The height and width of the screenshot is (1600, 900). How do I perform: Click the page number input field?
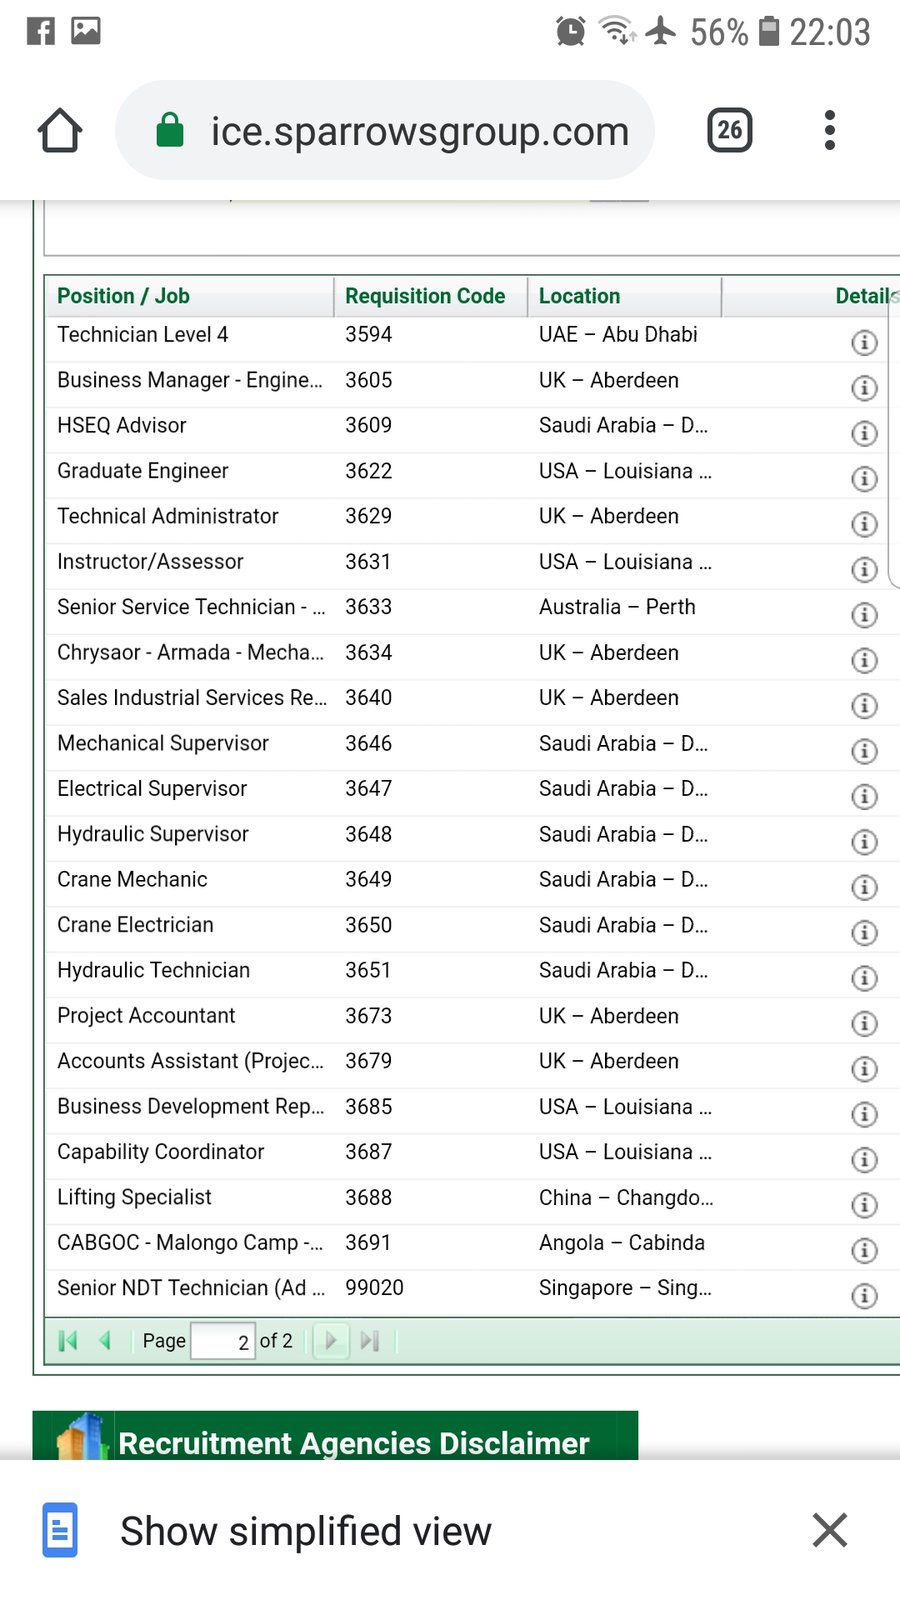[222, 1341]
